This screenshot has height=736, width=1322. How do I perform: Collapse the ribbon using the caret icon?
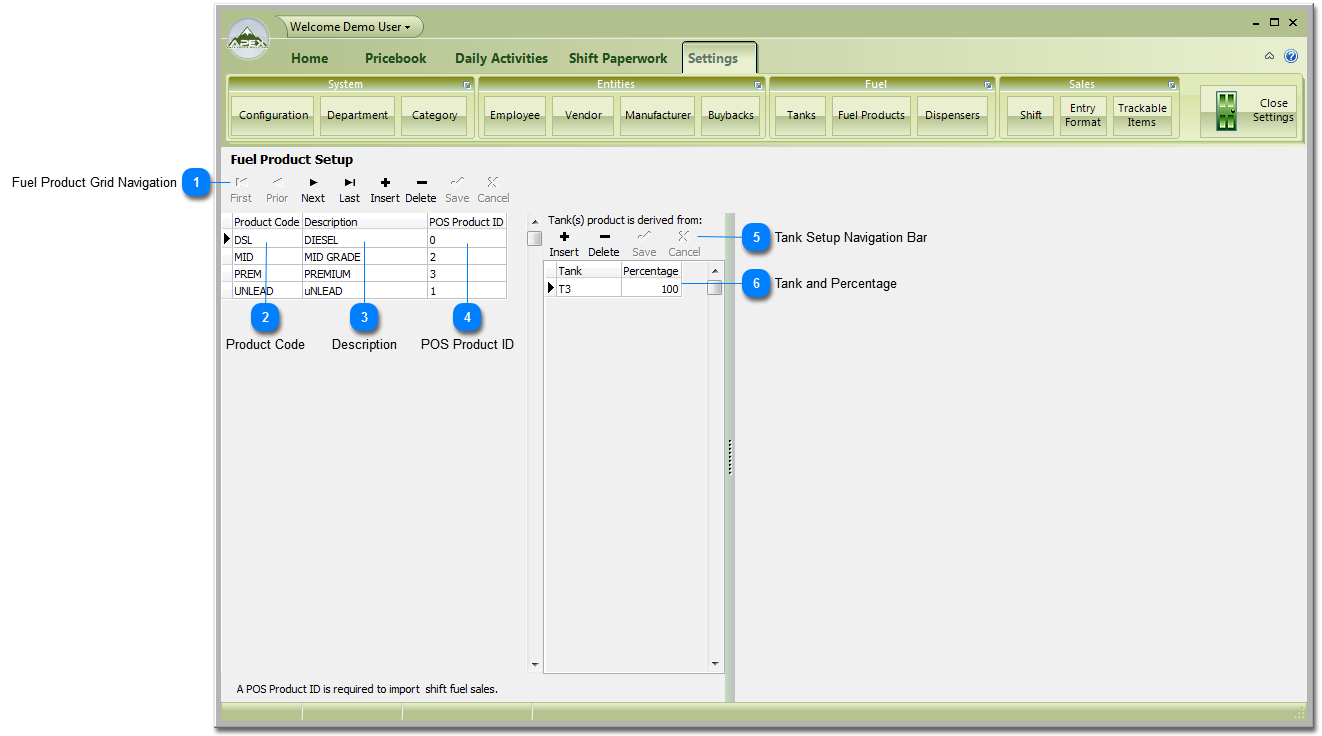[x=1270, y=57]
